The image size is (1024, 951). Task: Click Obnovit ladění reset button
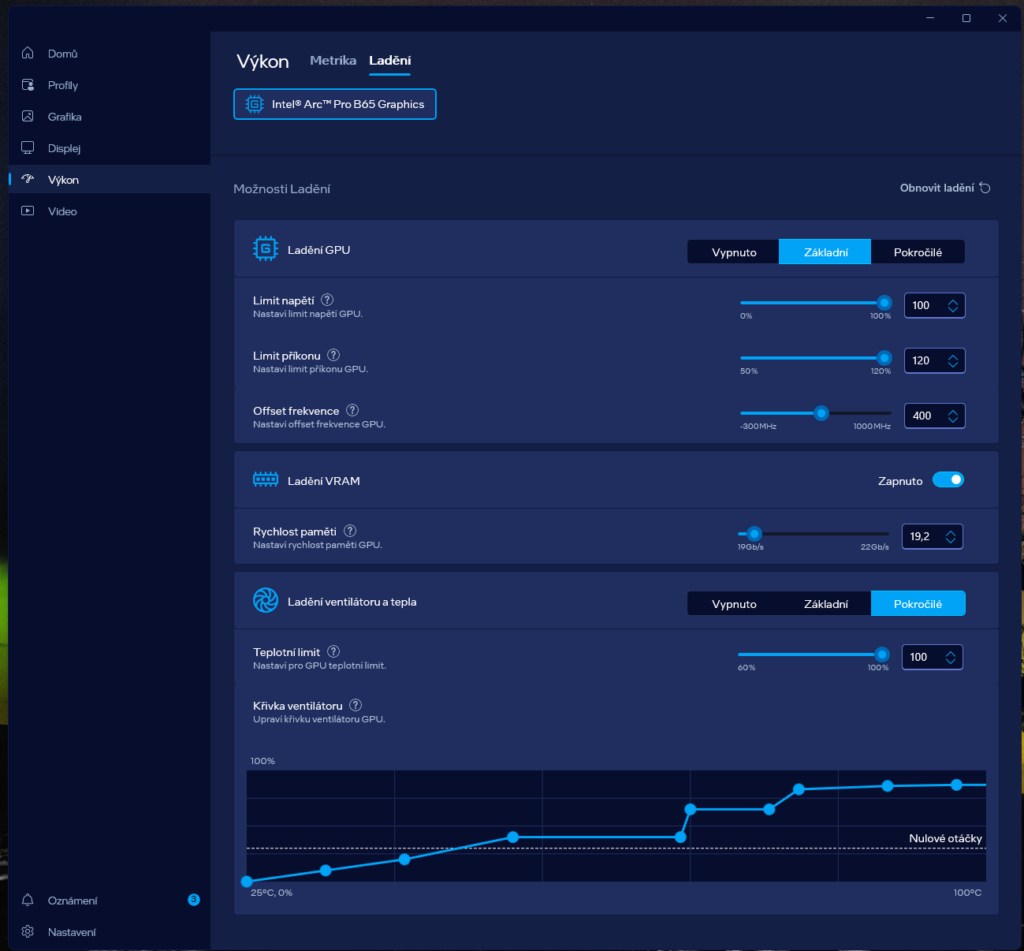[945, 188]
